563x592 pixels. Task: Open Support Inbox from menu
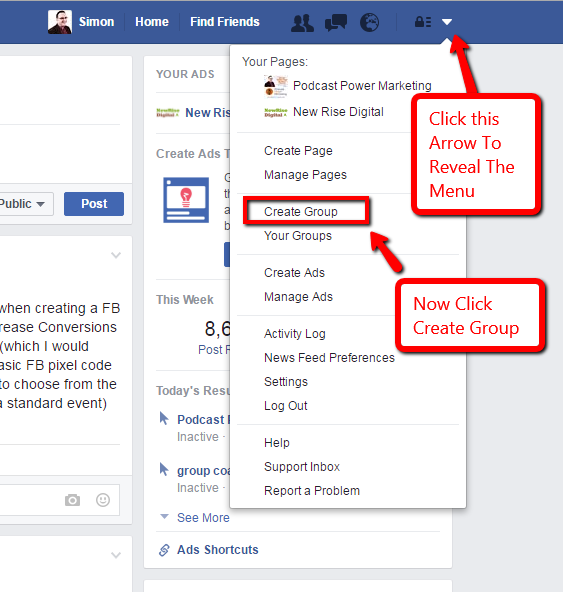[x=302, y=467]
